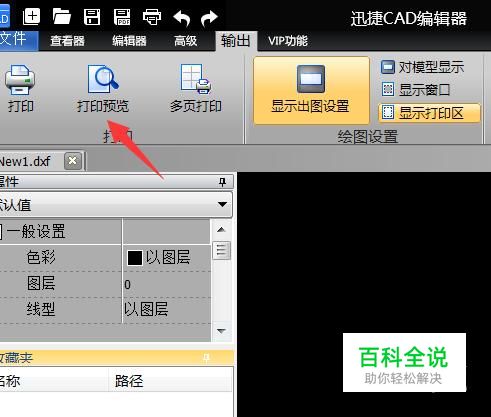Image resolution: width=491 pixels, height=417 pixels.
Task: Click the 图层 layer value 0
Action: click(127, 284)
